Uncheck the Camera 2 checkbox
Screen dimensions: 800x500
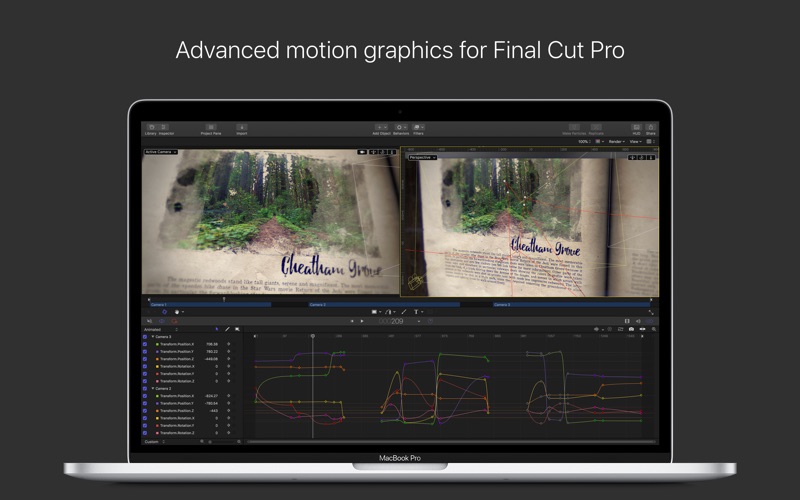pos(145,388)
